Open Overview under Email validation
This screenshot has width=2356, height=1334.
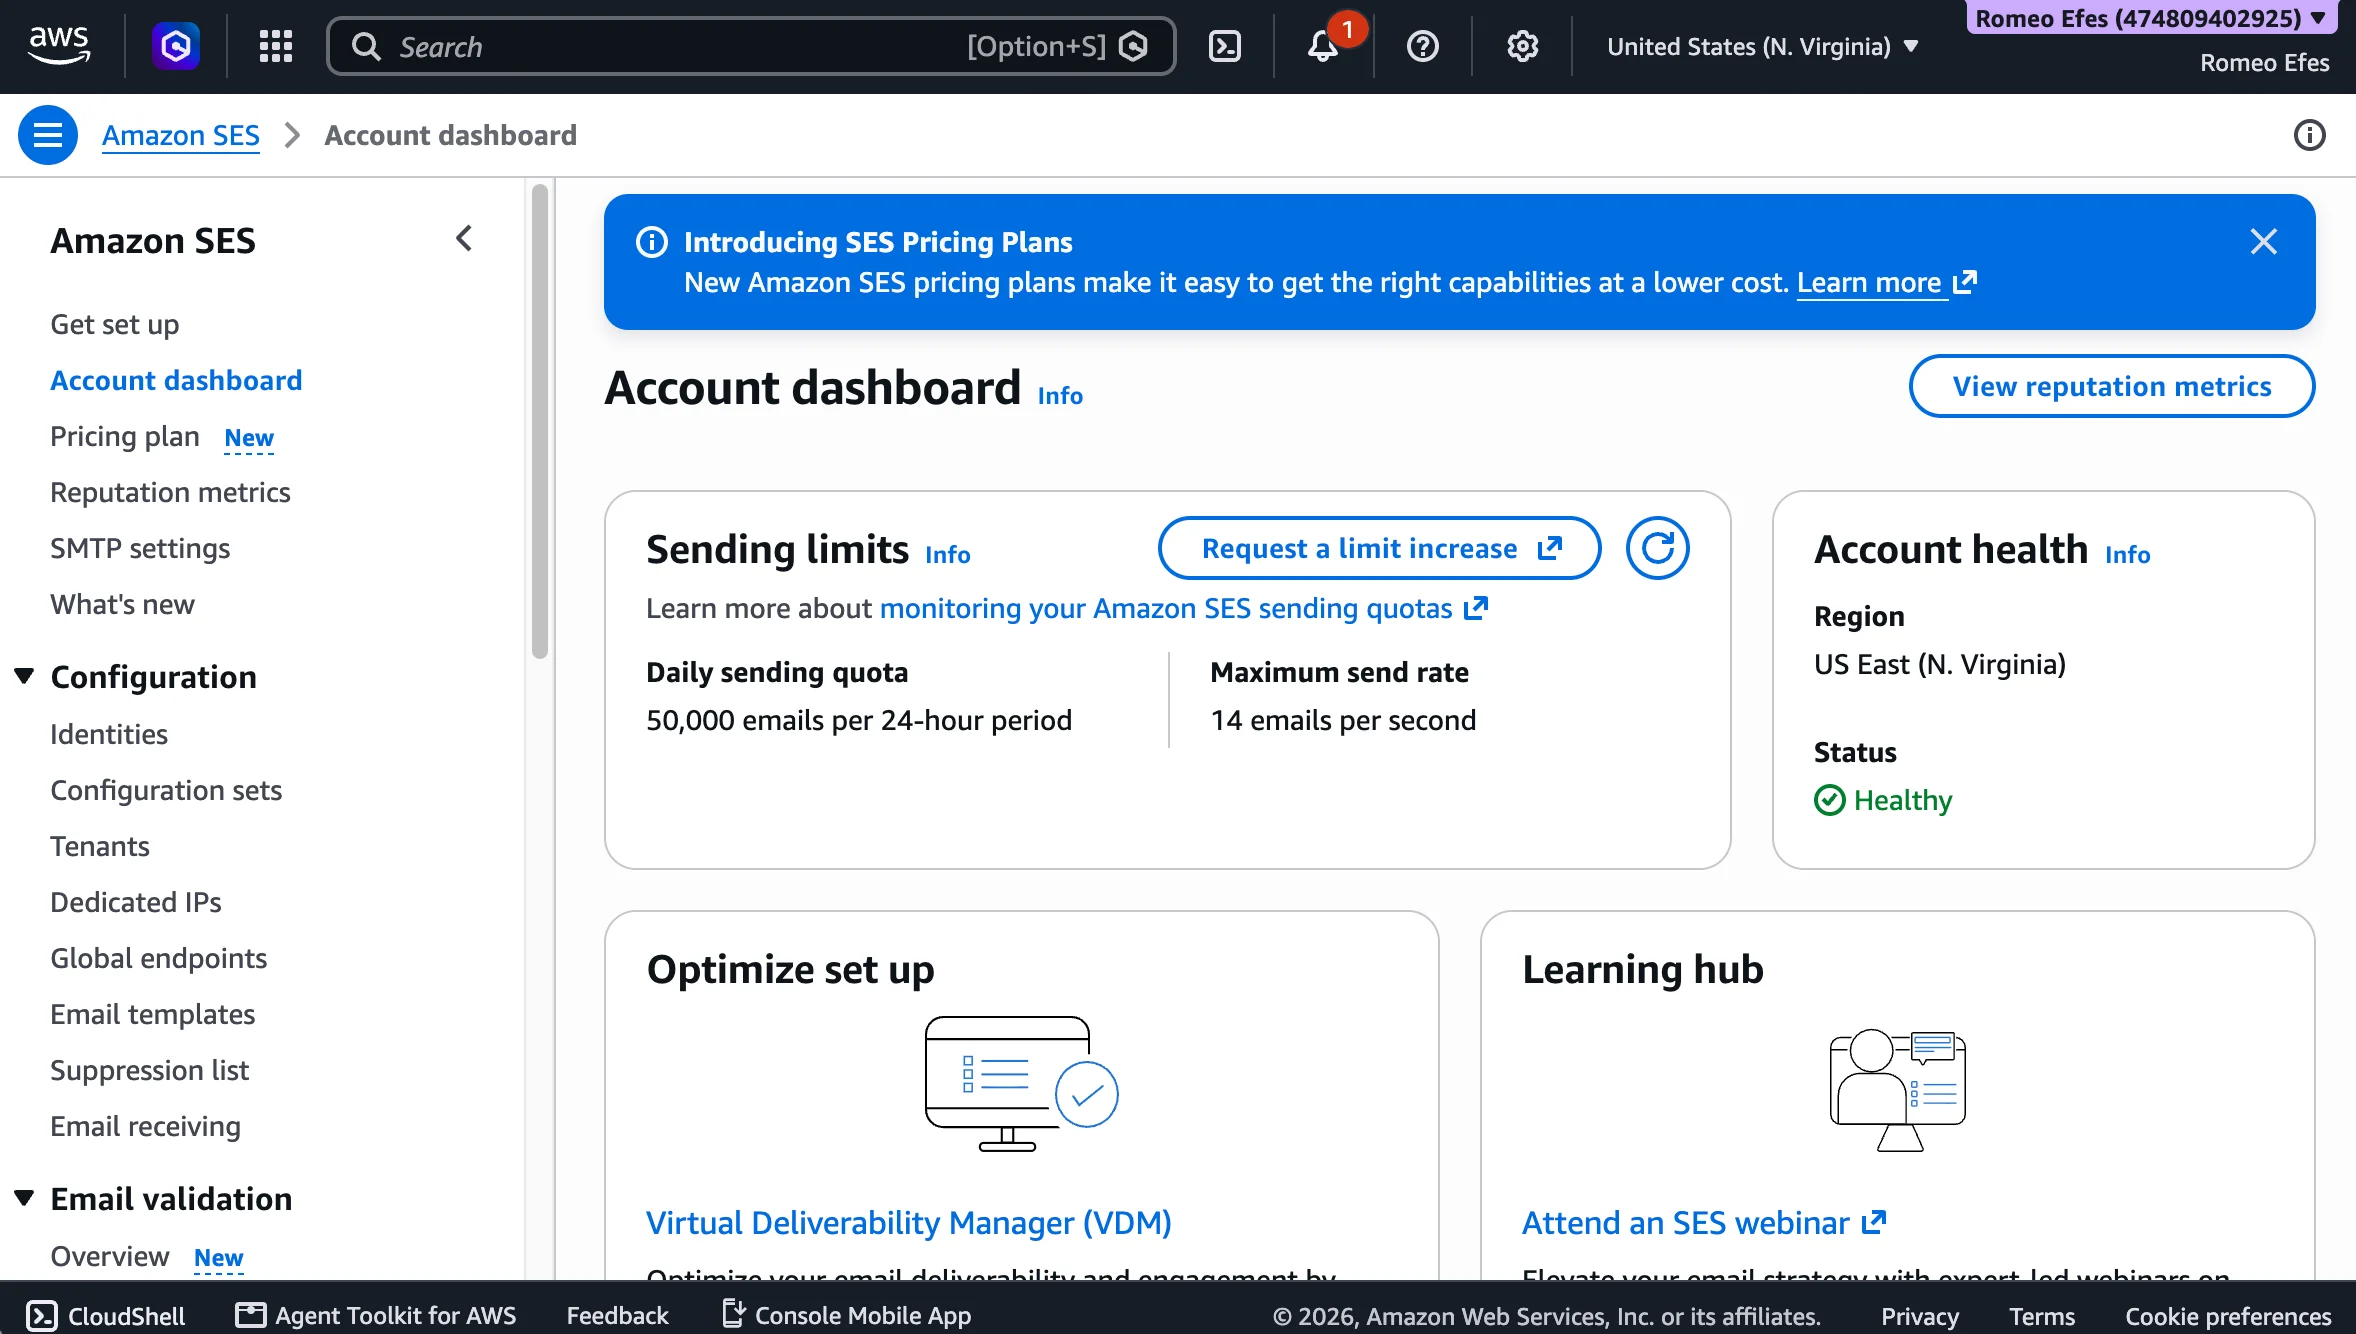(x=110, y=1257)
